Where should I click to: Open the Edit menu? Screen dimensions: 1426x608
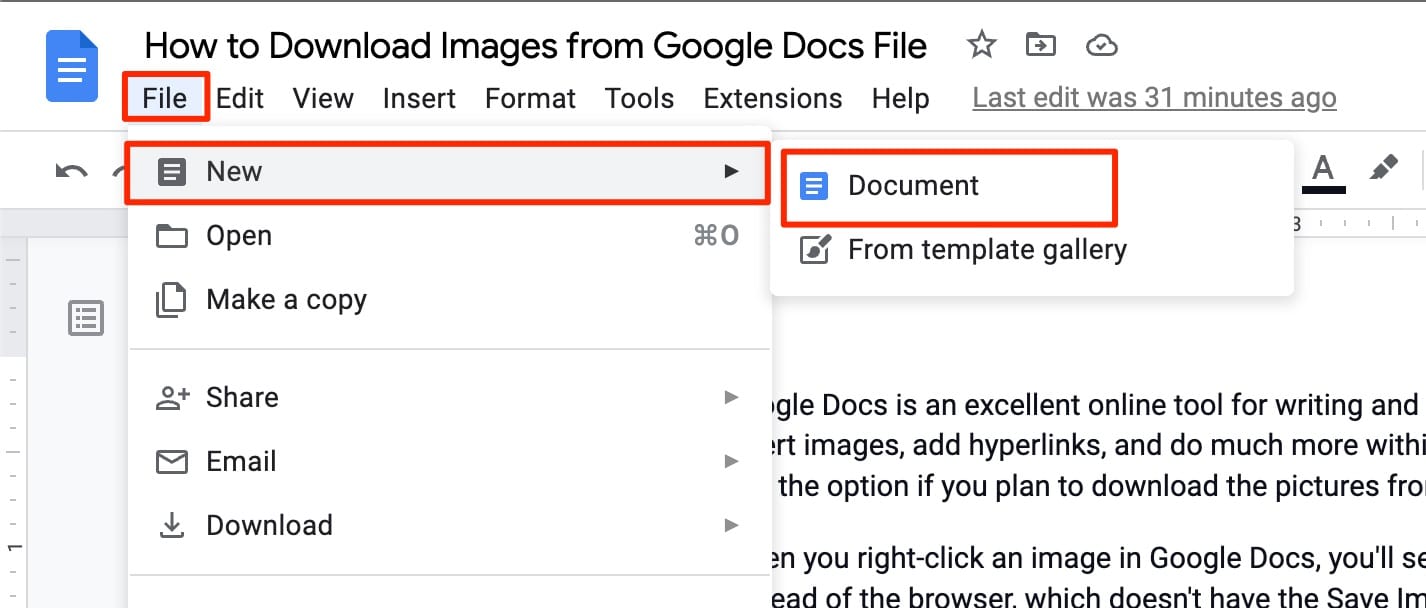[x=240, y=98]
